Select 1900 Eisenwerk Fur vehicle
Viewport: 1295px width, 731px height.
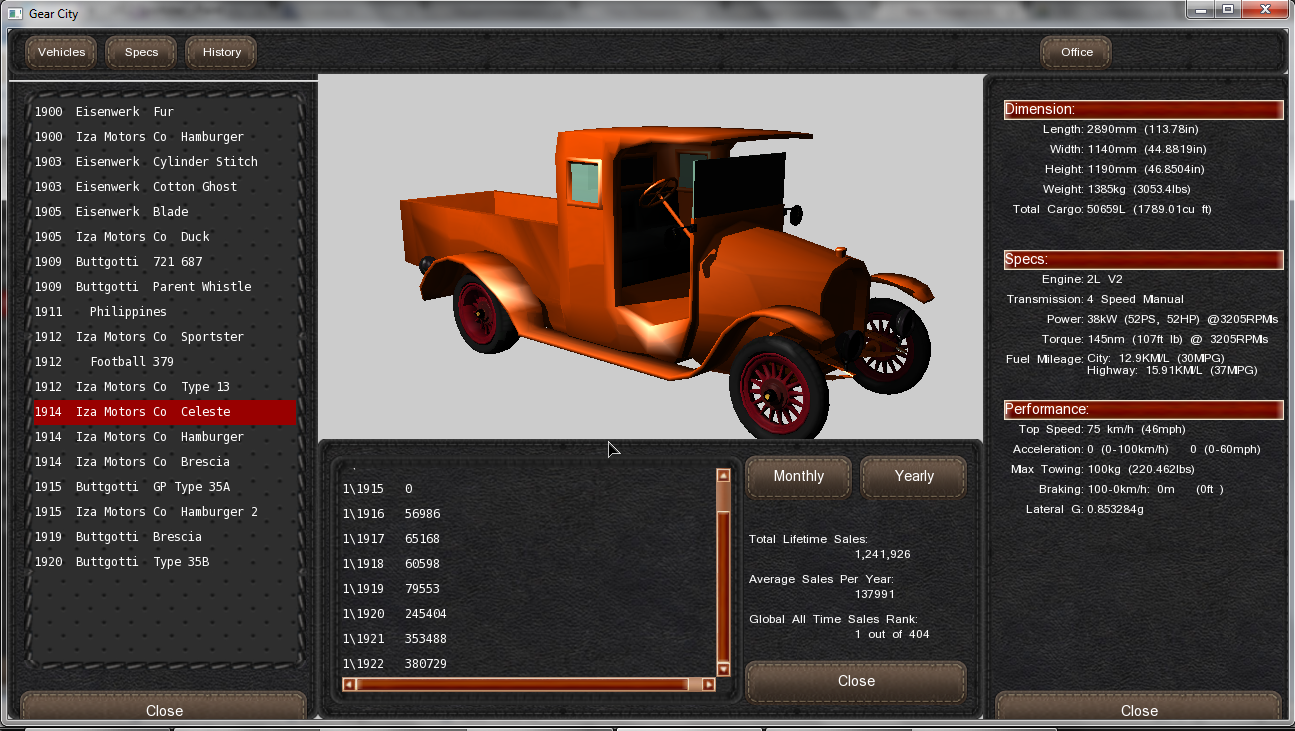104,112
